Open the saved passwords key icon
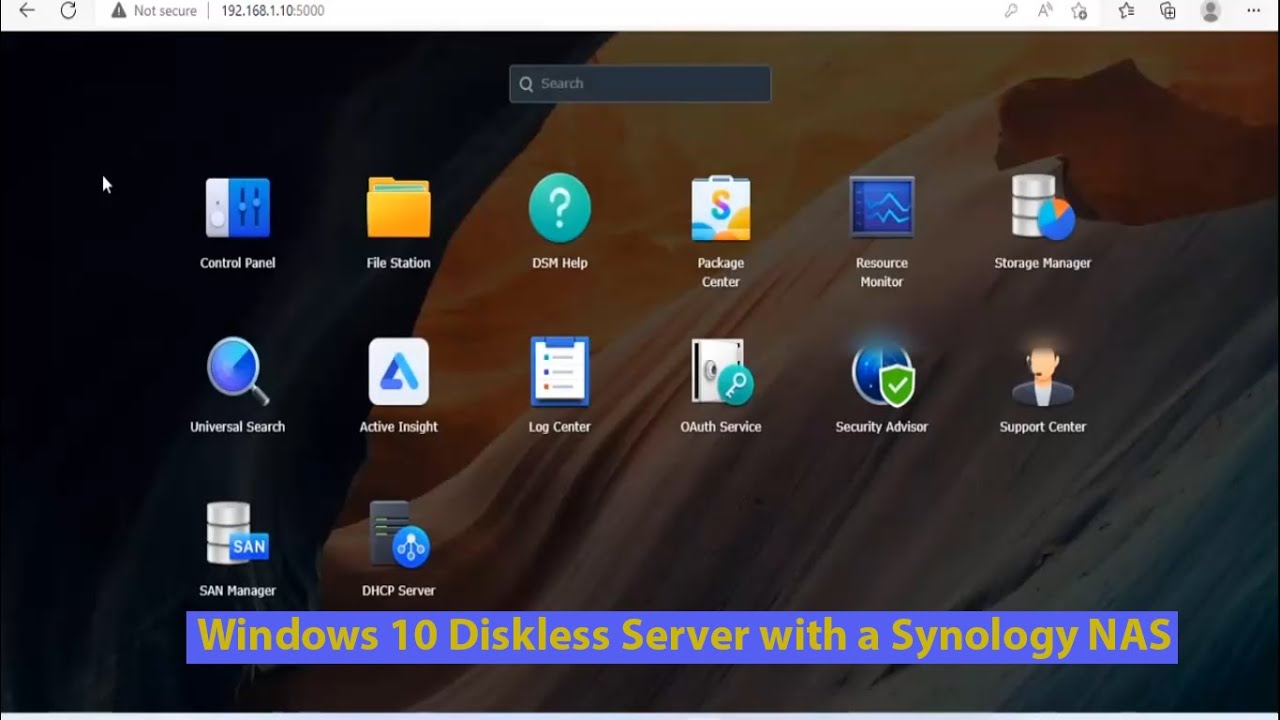The height and width of the screenshot is (720, 1280). [x=1011, y=11]
